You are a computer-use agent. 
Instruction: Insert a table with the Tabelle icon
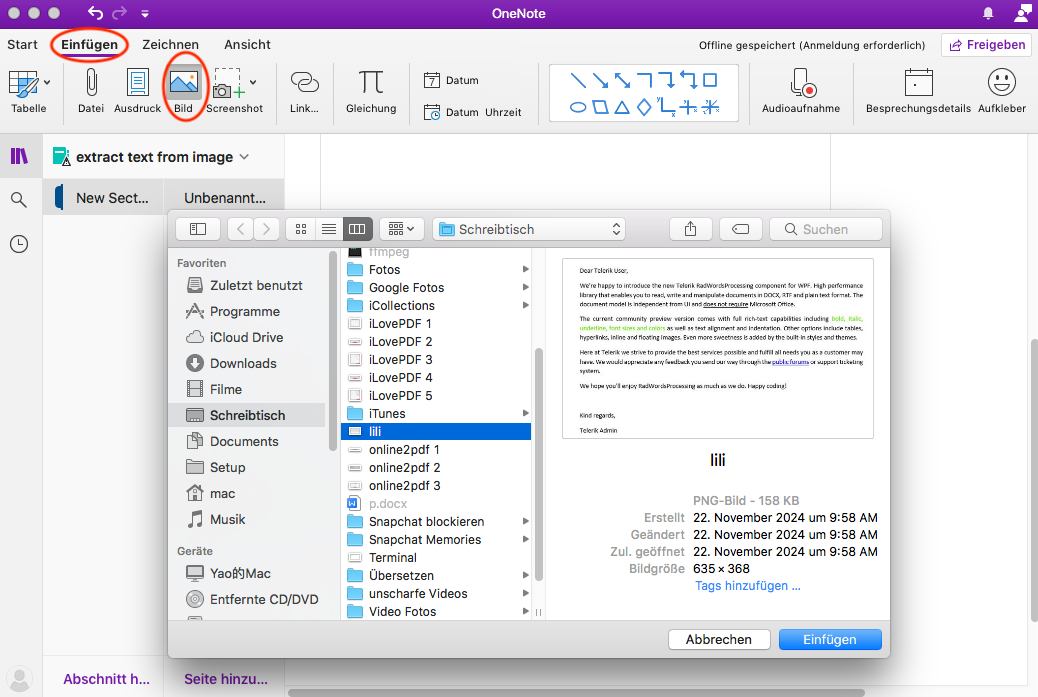click(23, 85)
